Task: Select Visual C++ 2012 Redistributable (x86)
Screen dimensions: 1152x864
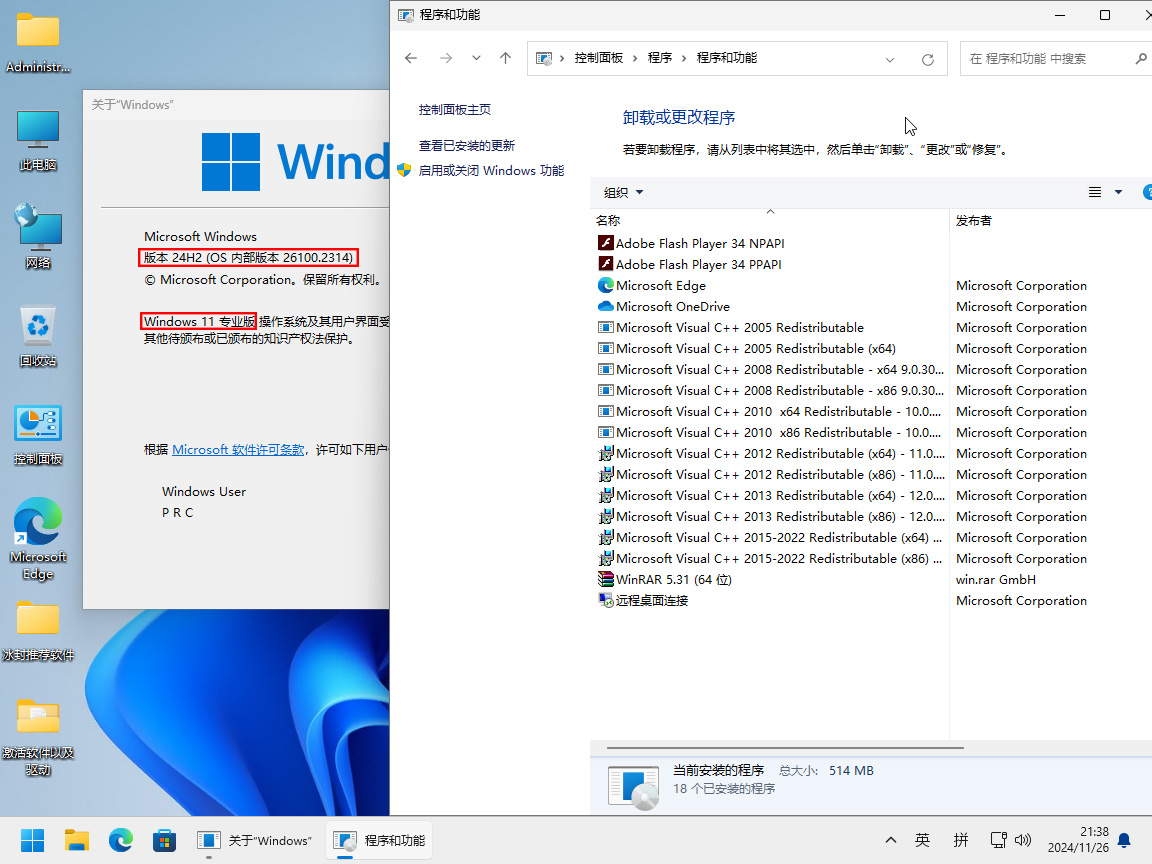Action: tap(771, 475)
